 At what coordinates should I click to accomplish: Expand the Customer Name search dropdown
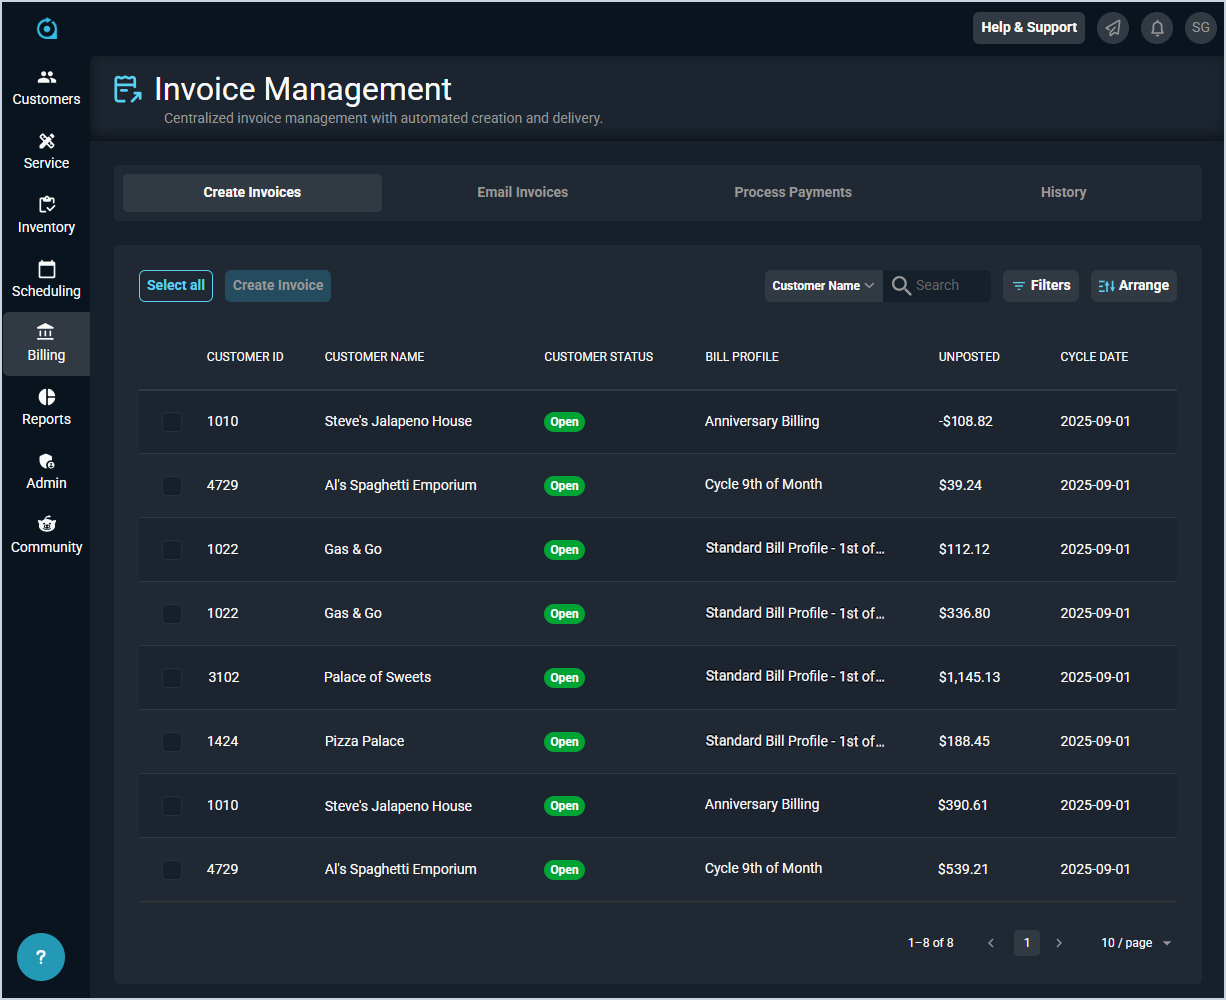823,286
